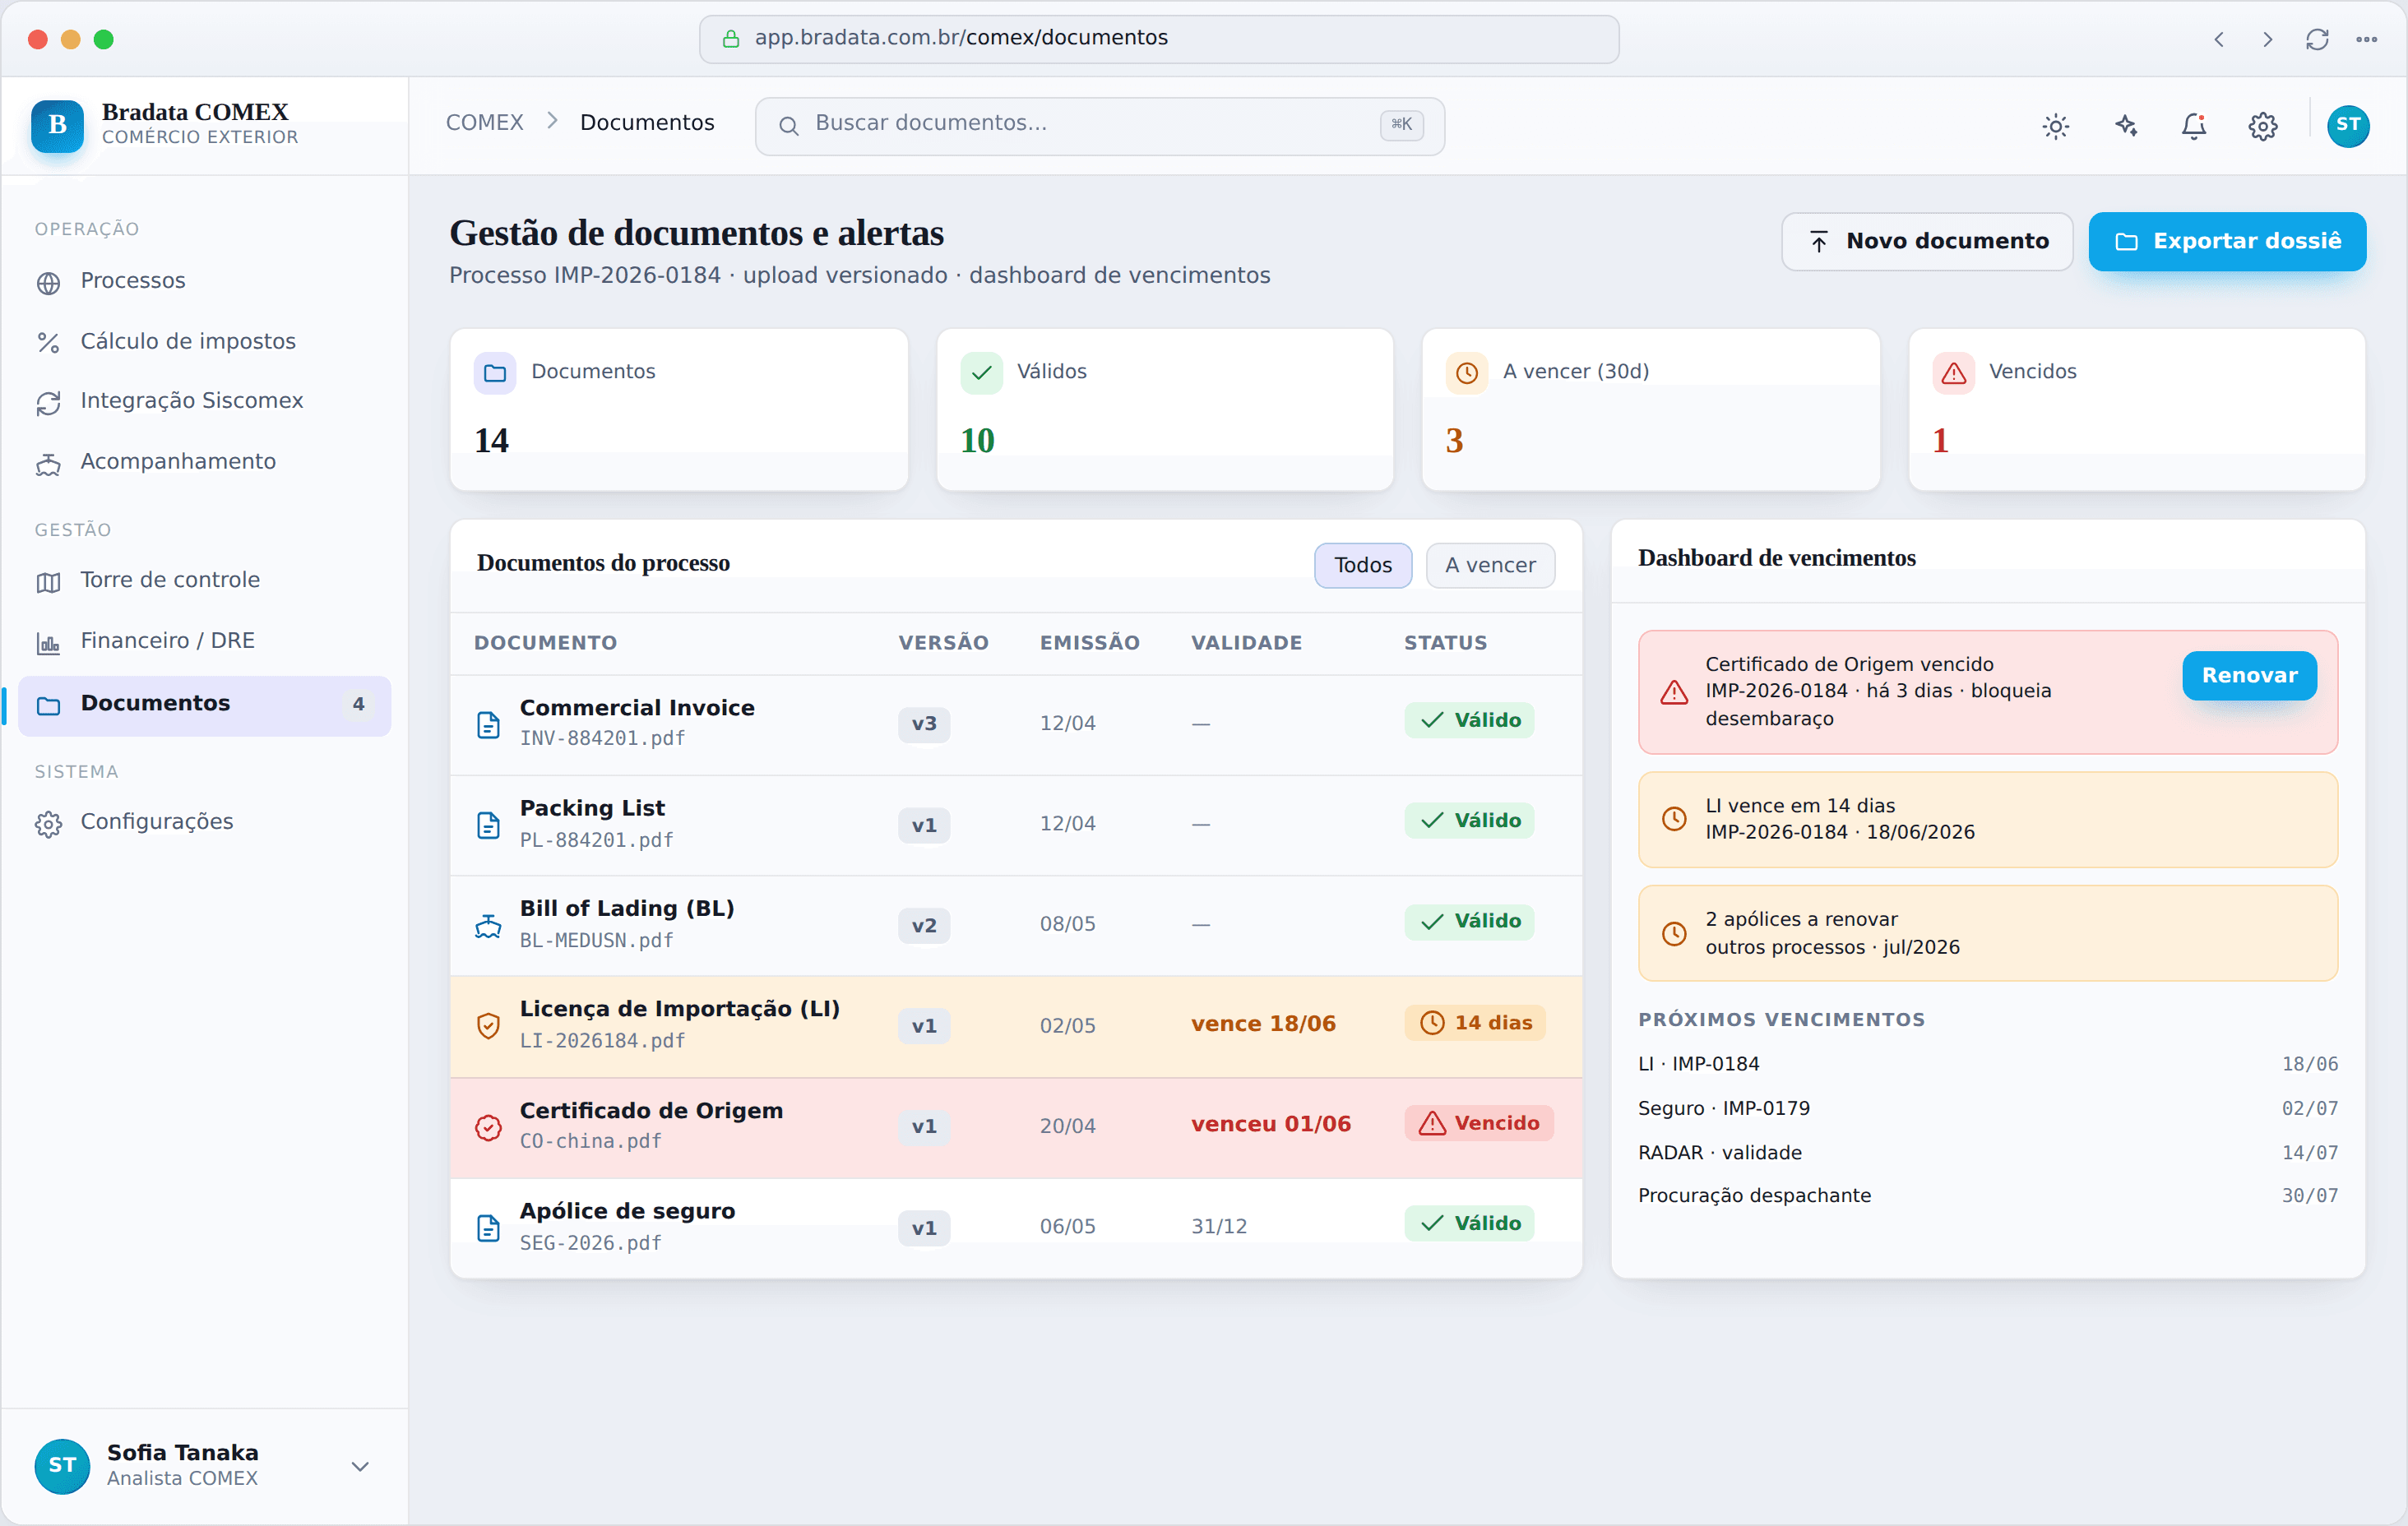
Task: Click 'Procuração despachante' upcoming expiry row
Action: click(x=1987, y=1196)
